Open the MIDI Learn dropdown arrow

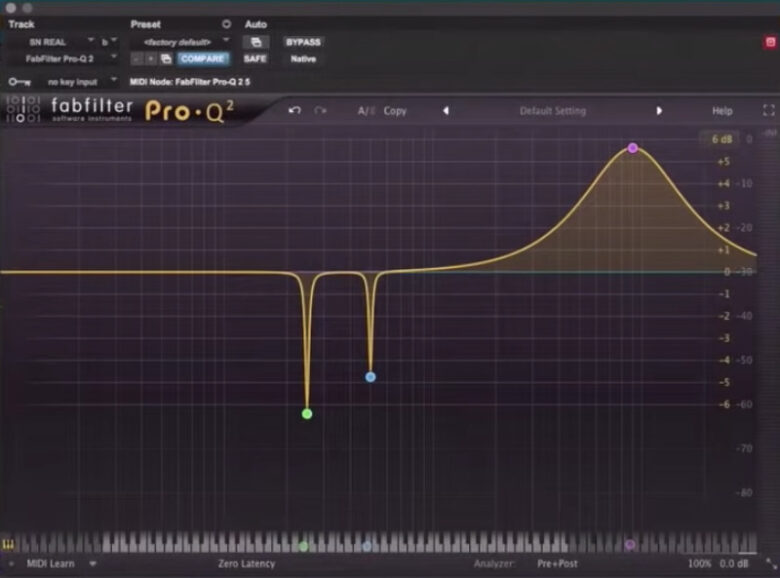click(x=93, y=564)
